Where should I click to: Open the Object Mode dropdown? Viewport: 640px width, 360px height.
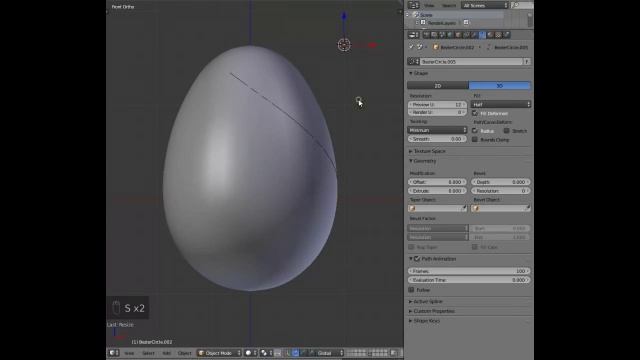click(220, 353)
